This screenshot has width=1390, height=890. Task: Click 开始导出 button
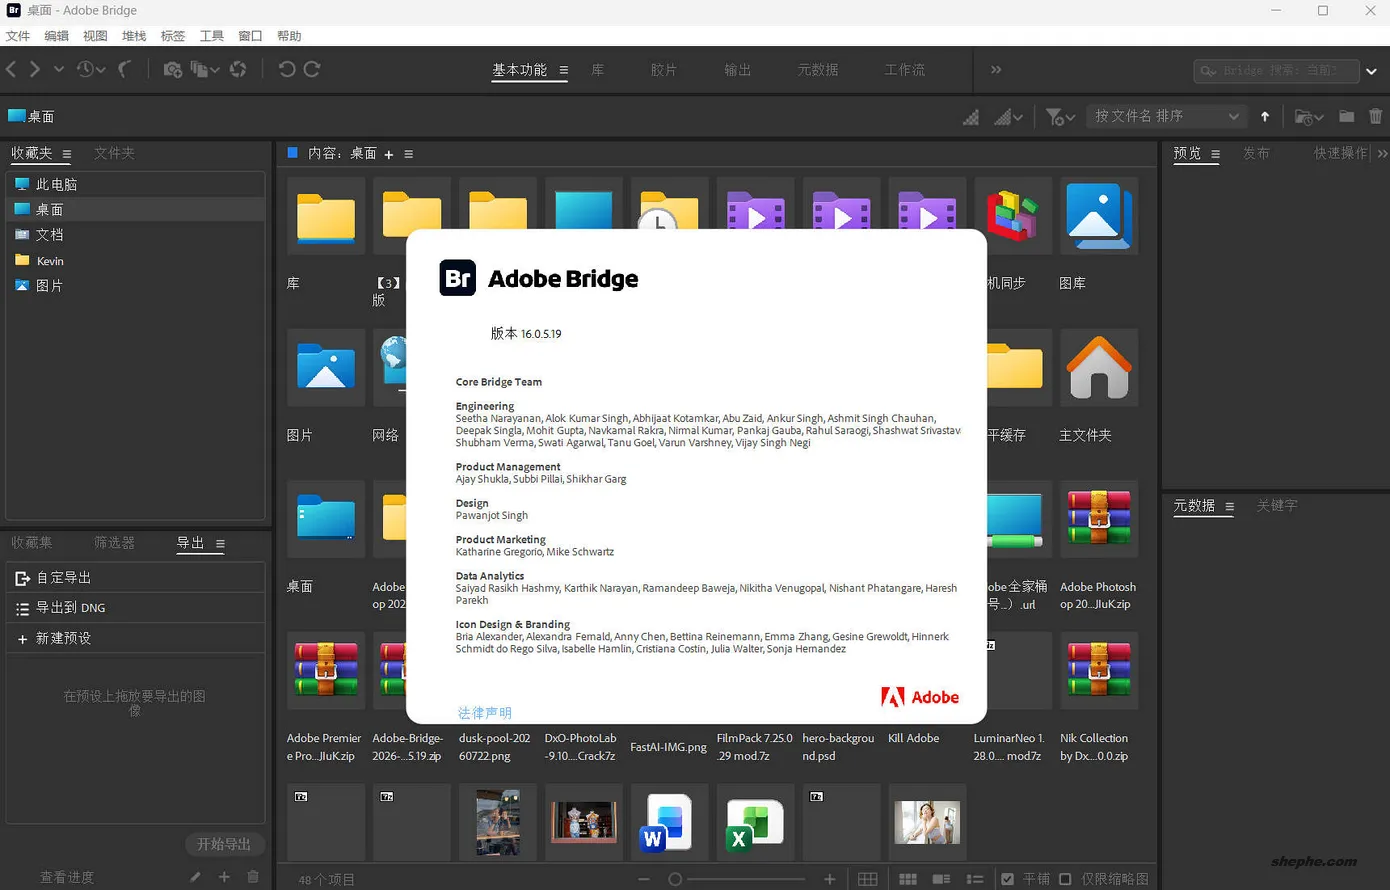(224, 844)
